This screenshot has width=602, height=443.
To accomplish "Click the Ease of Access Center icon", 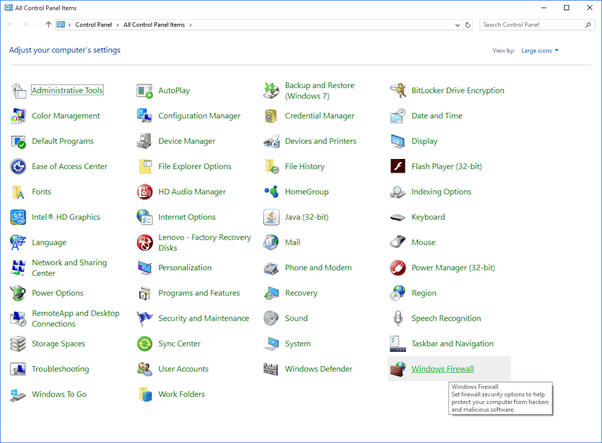I will click(x=18, y=167).
